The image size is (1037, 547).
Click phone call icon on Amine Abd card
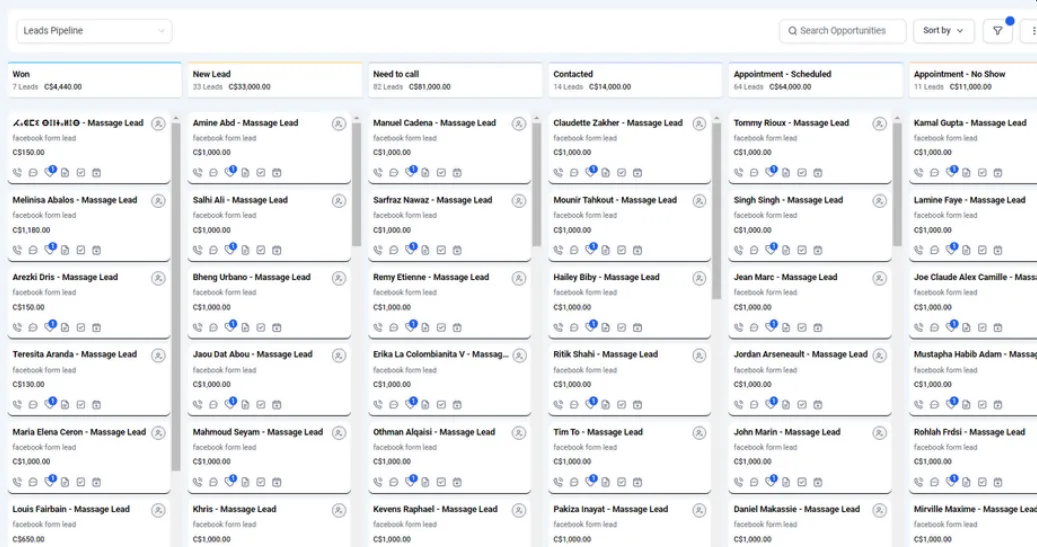197,173
